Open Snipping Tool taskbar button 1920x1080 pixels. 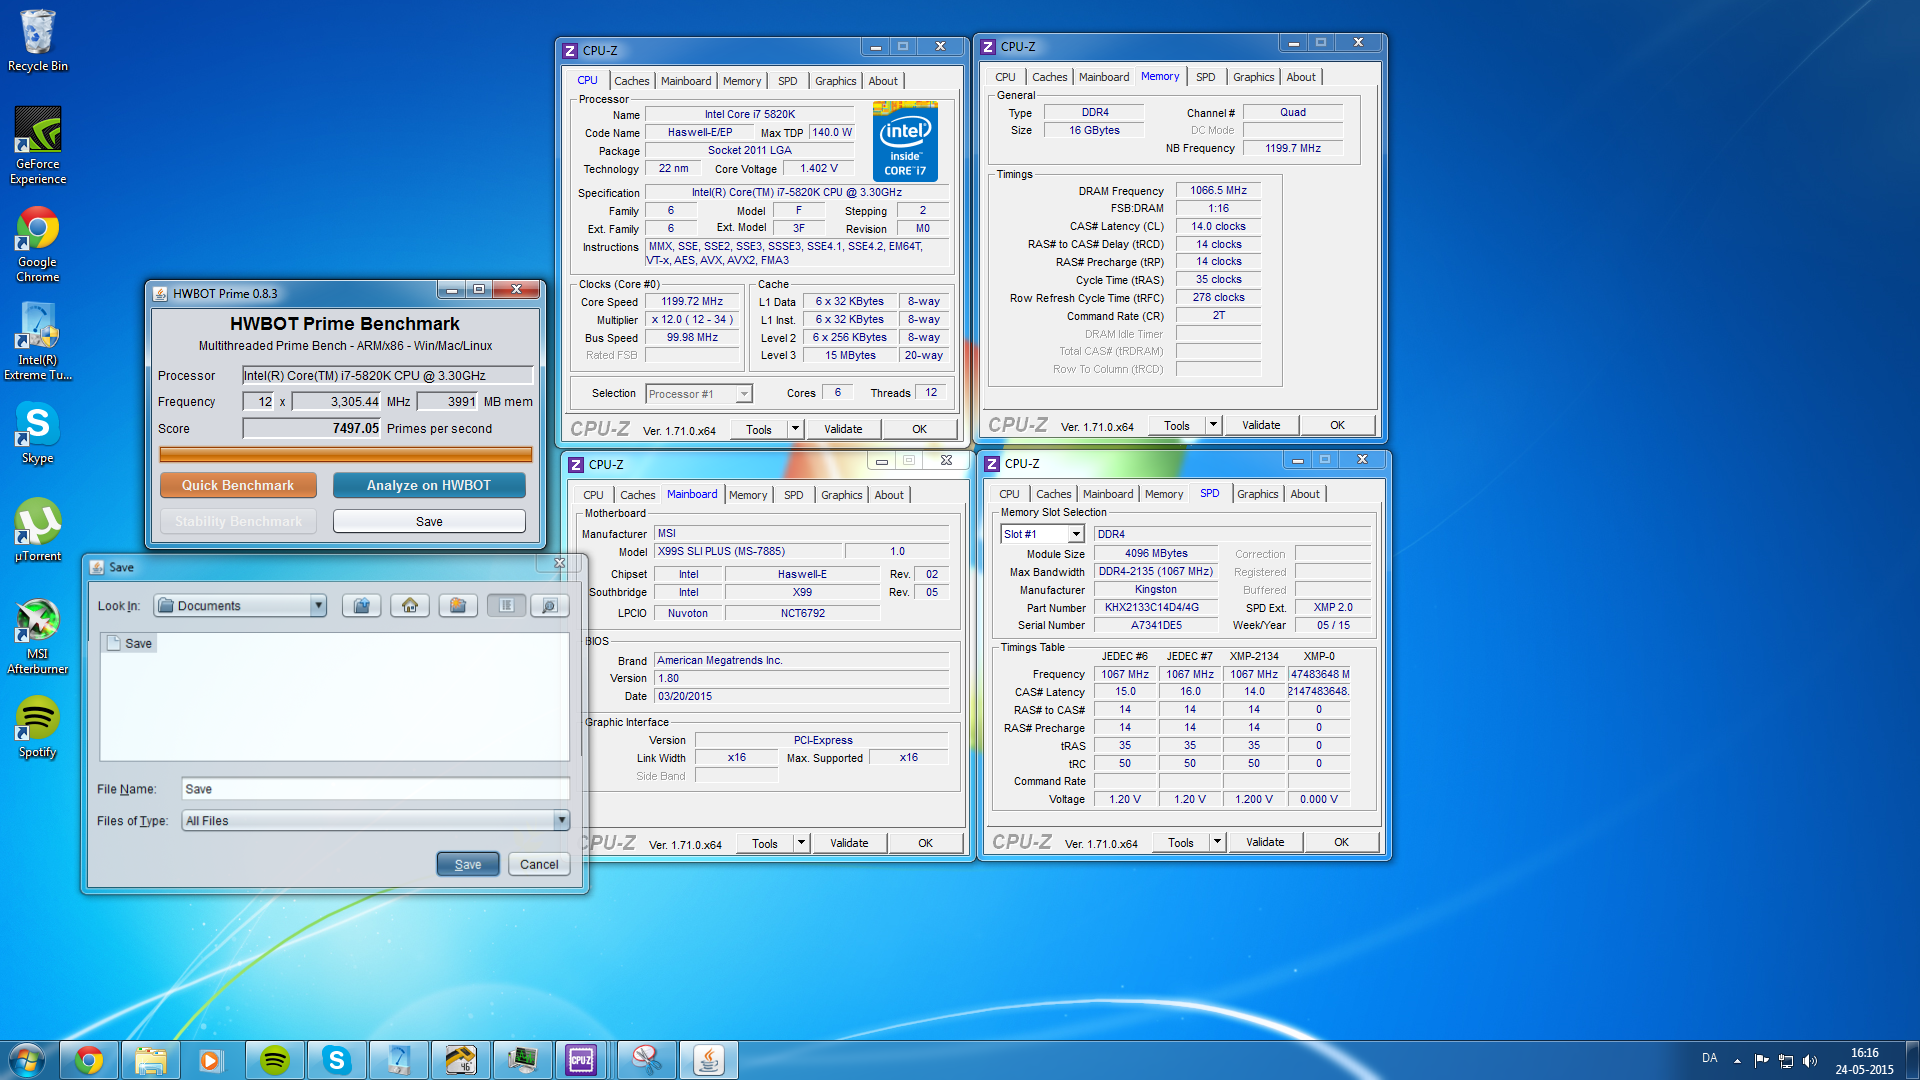pos(646,1060)
